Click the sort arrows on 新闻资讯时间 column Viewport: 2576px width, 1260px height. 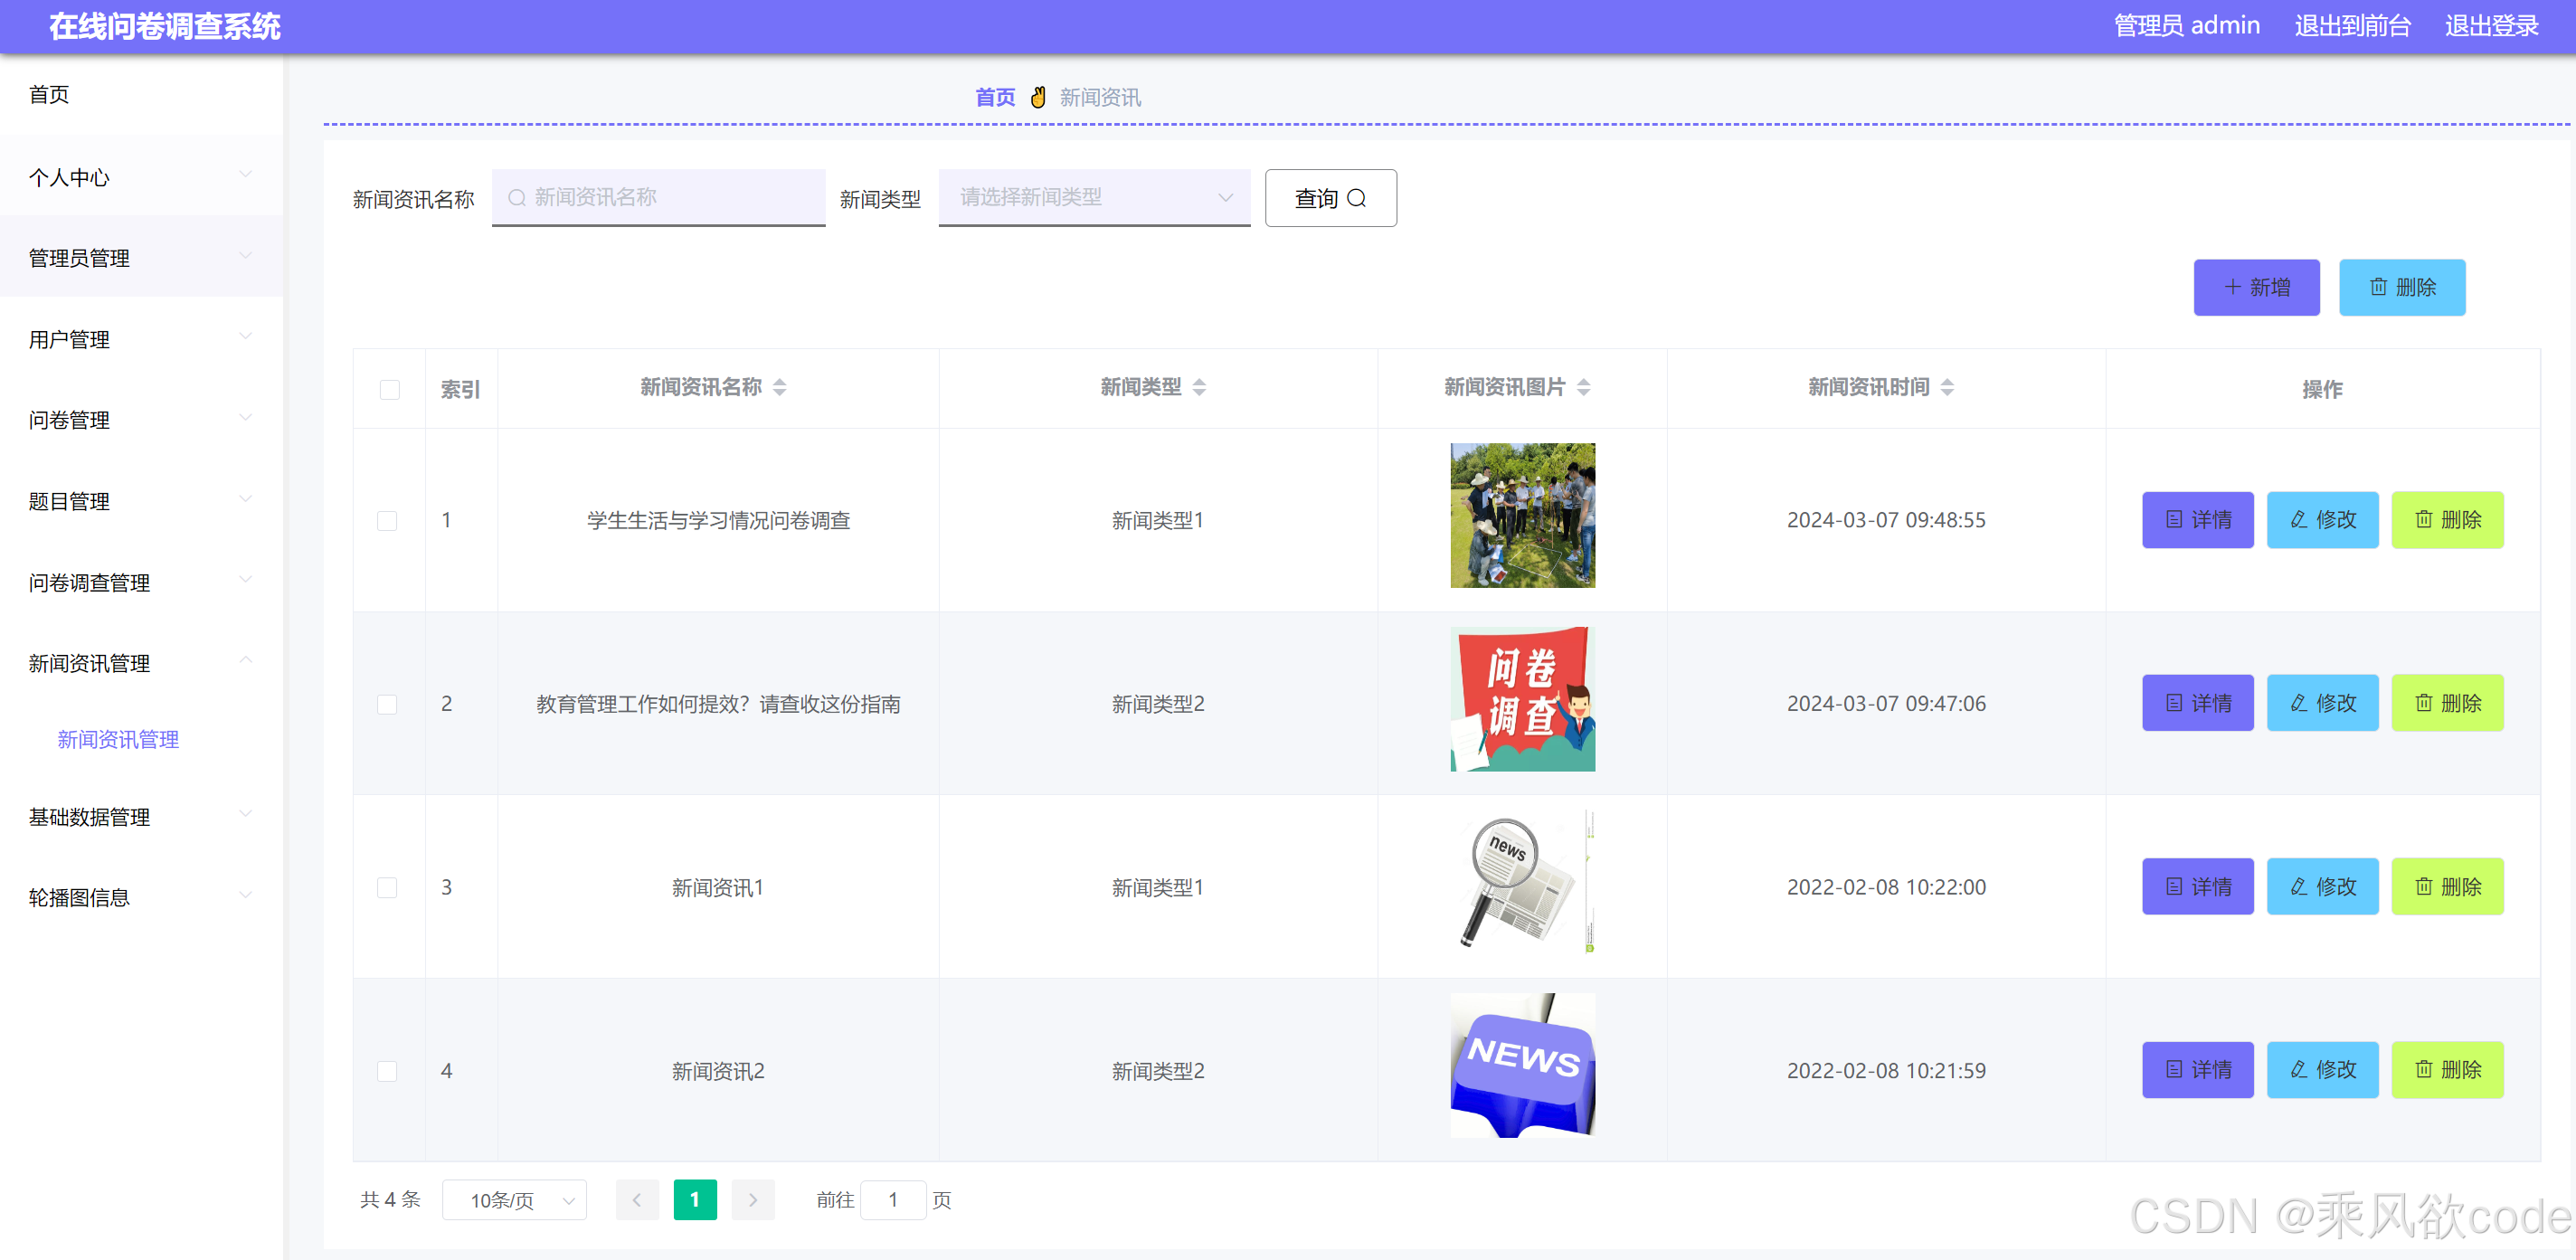point(1947,387)
